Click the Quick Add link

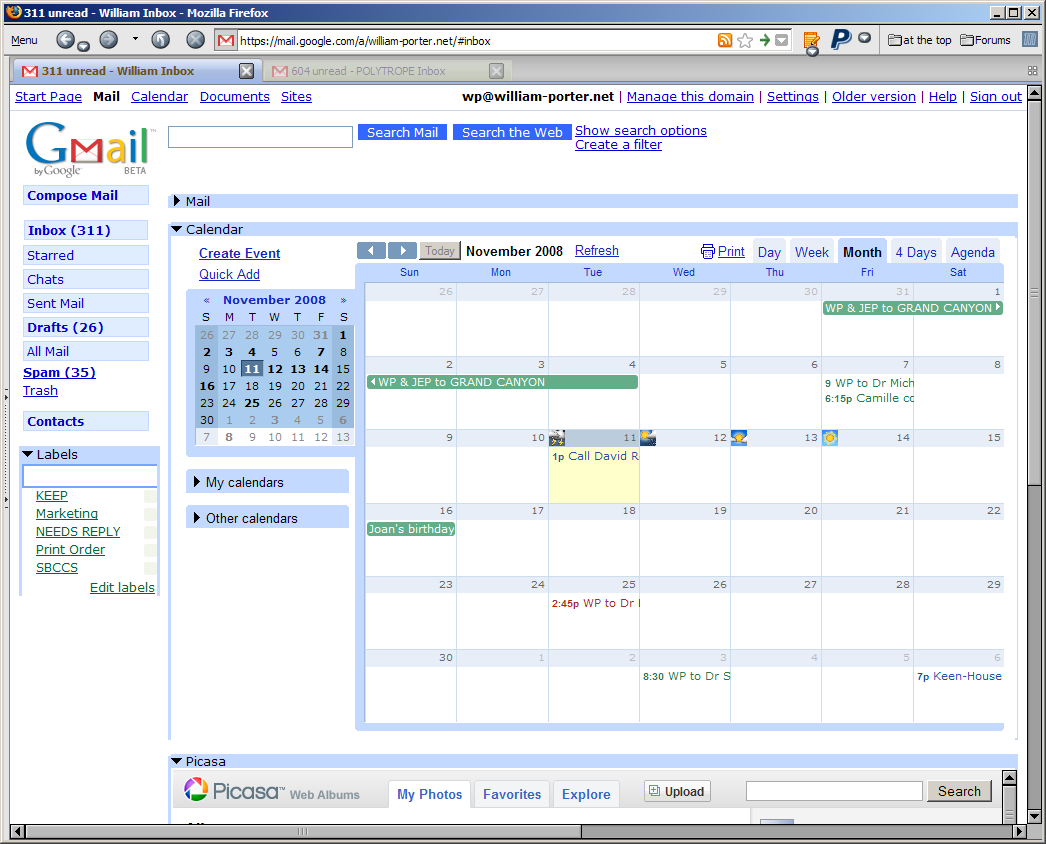[229, 274]
